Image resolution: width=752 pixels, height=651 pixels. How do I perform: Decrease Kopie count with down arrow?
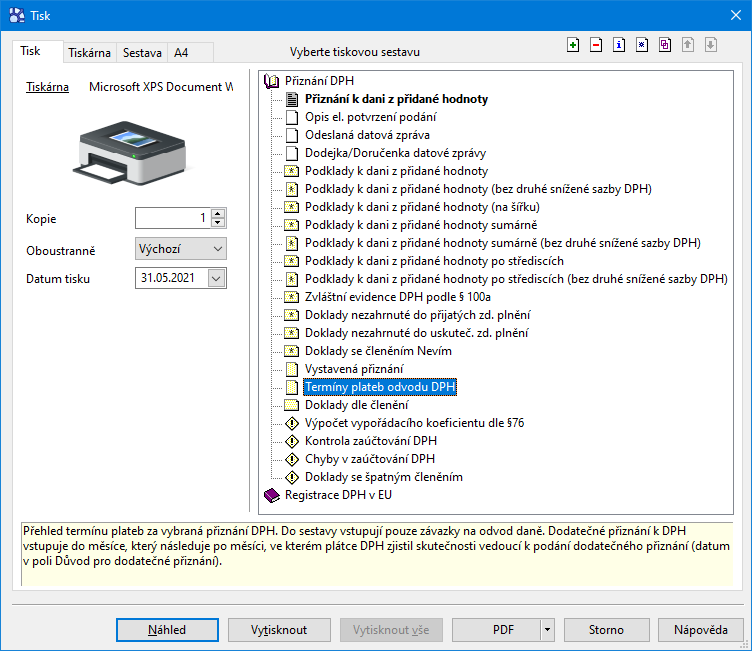218,223
